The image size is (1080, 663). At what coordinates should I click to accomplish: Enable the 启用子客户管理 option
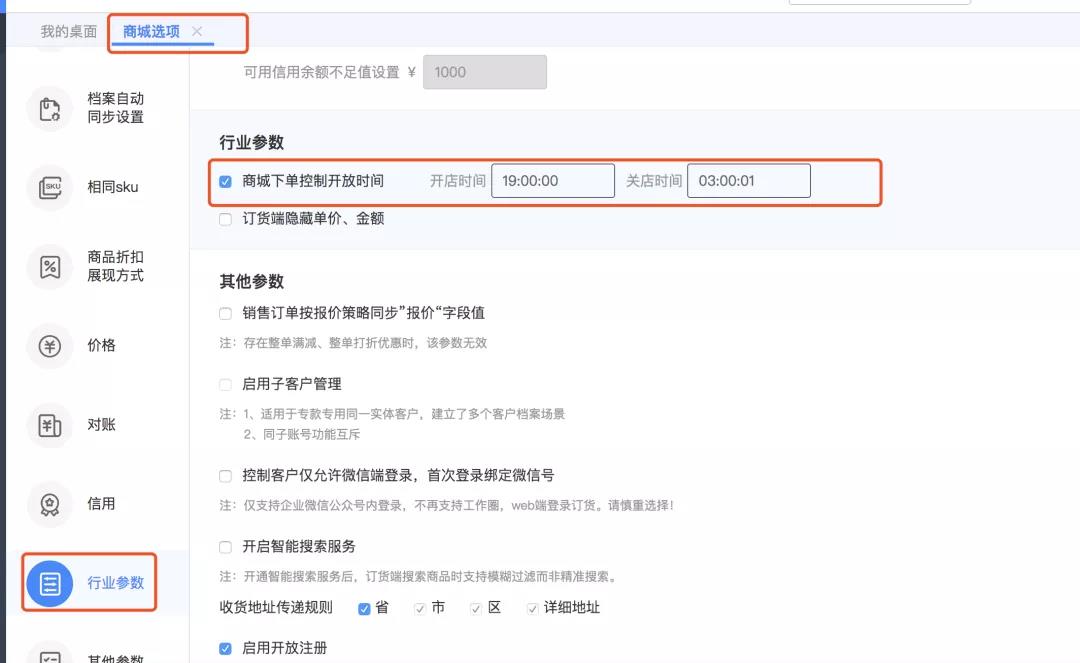click(224, 384)
